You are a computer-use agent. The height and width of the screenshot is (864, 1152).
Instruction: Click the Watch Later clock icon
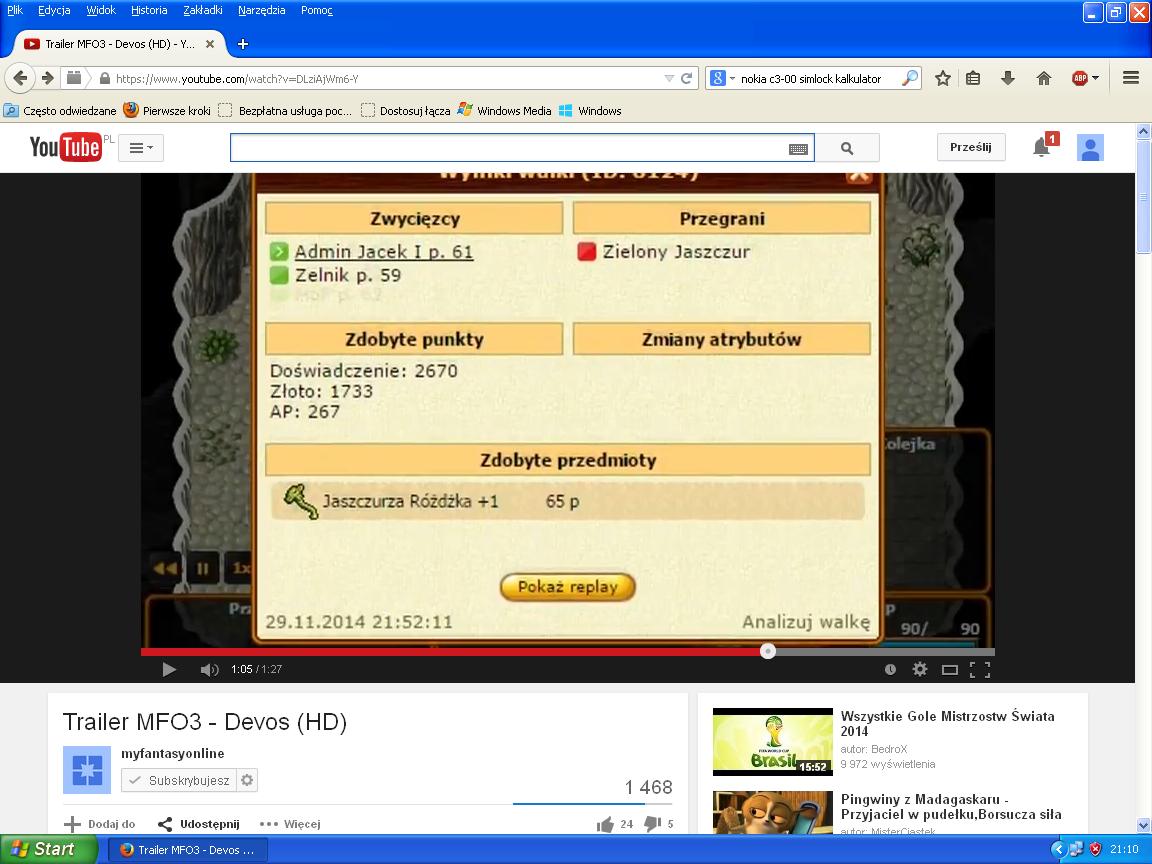pos(890,670)
